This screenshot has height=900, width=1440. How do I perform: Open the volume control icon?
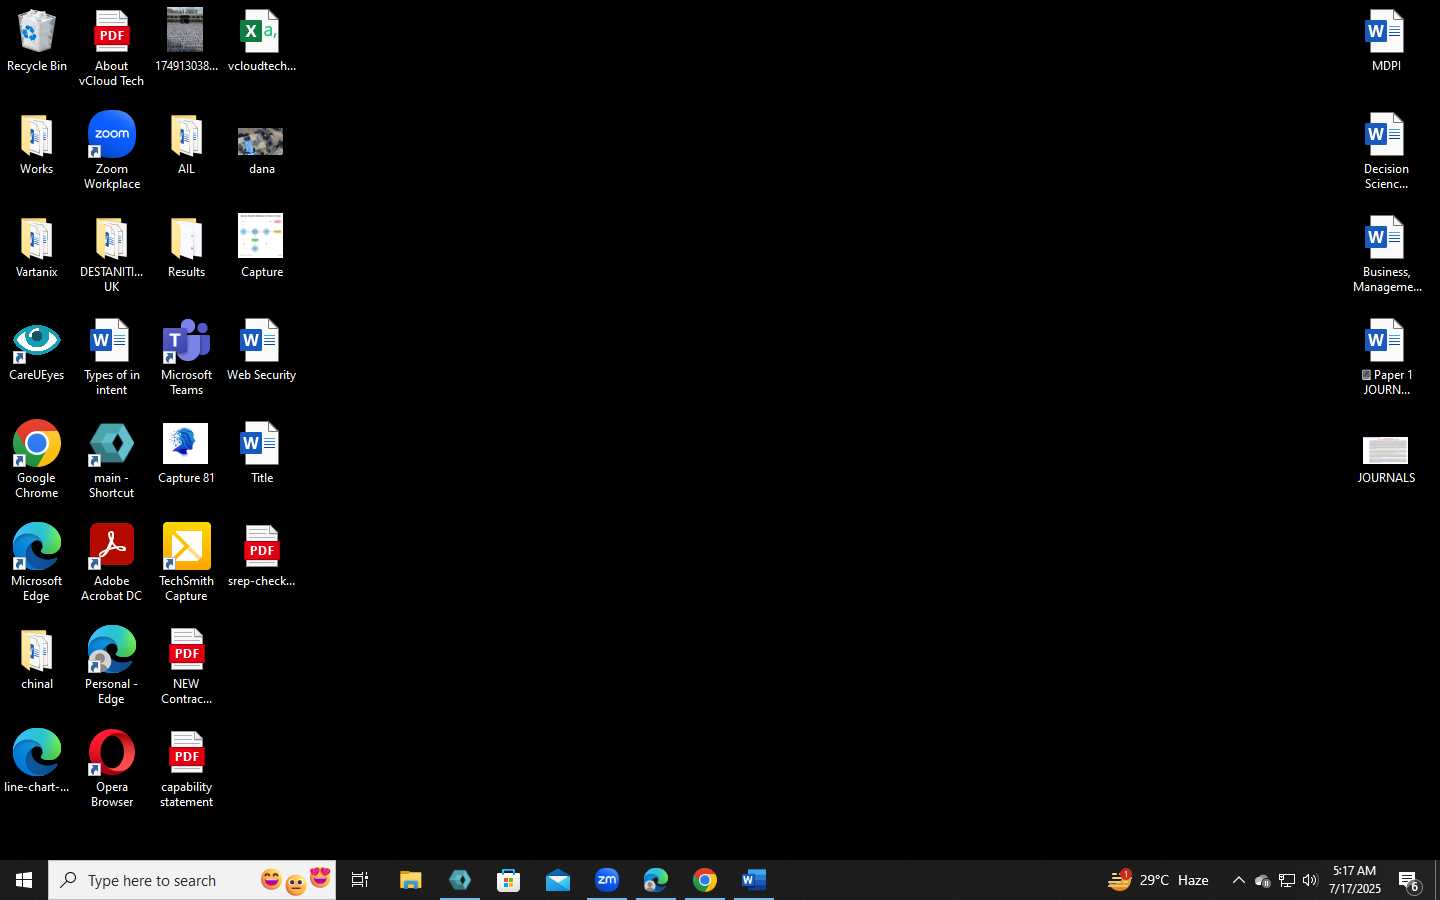[x=1310, y=880]
